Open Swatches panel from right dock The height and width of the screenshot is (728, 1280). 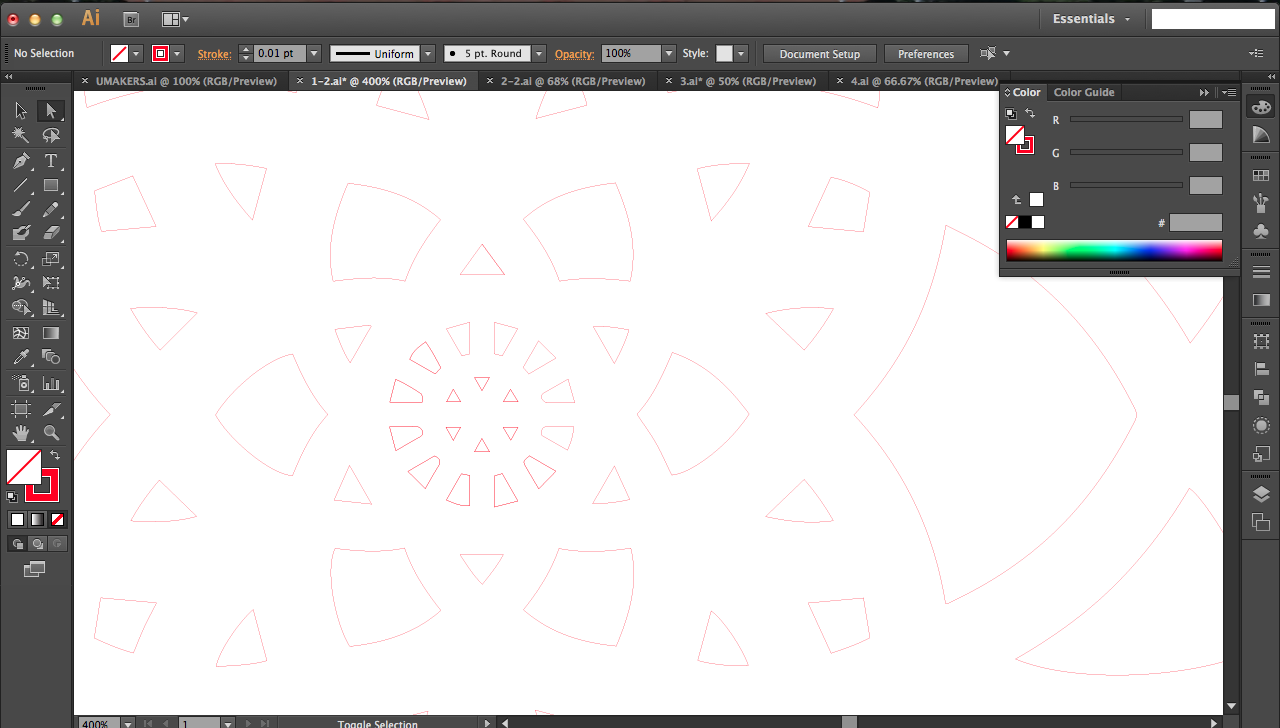coord(1261,175)
